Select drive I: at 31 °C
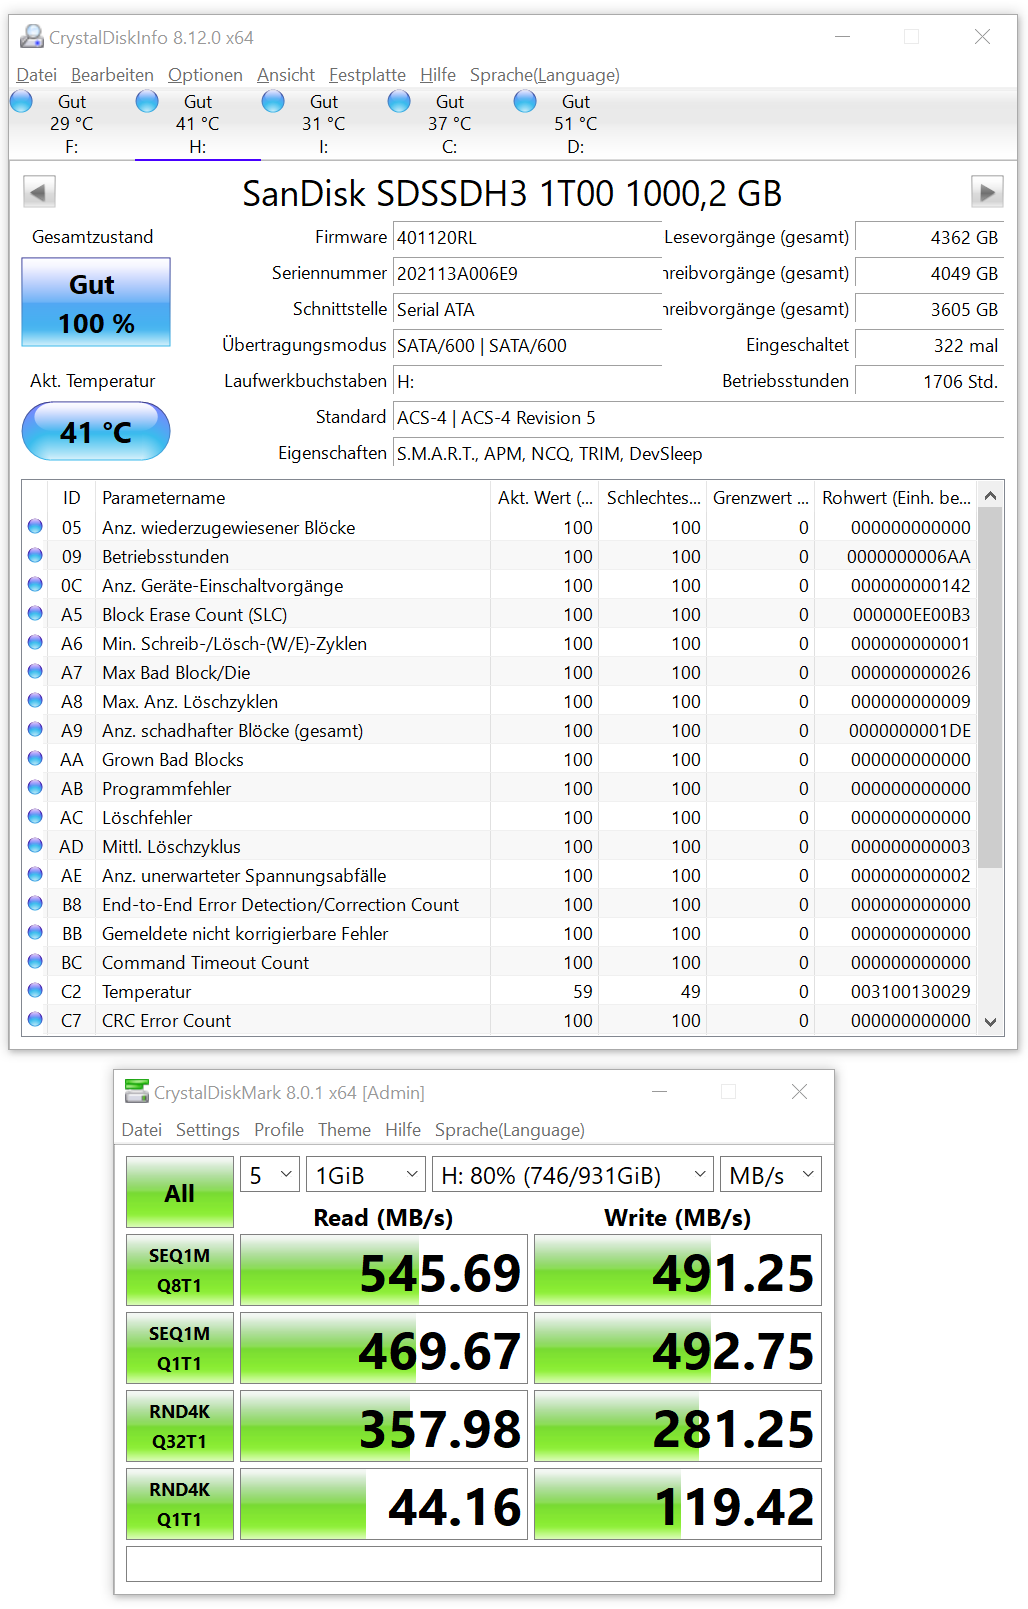 (324, 124)
